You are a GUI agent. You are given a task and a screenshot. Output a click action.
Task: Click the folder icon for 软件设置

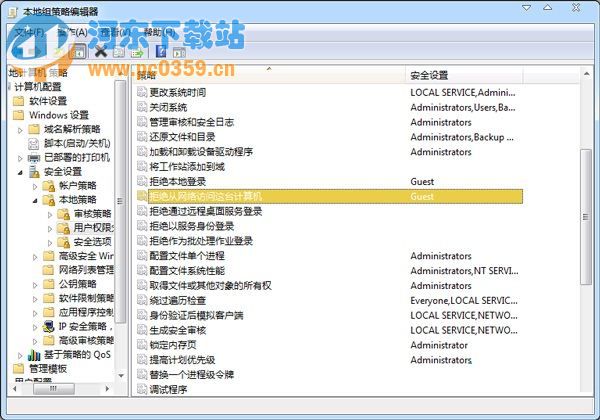pos(18,101)
